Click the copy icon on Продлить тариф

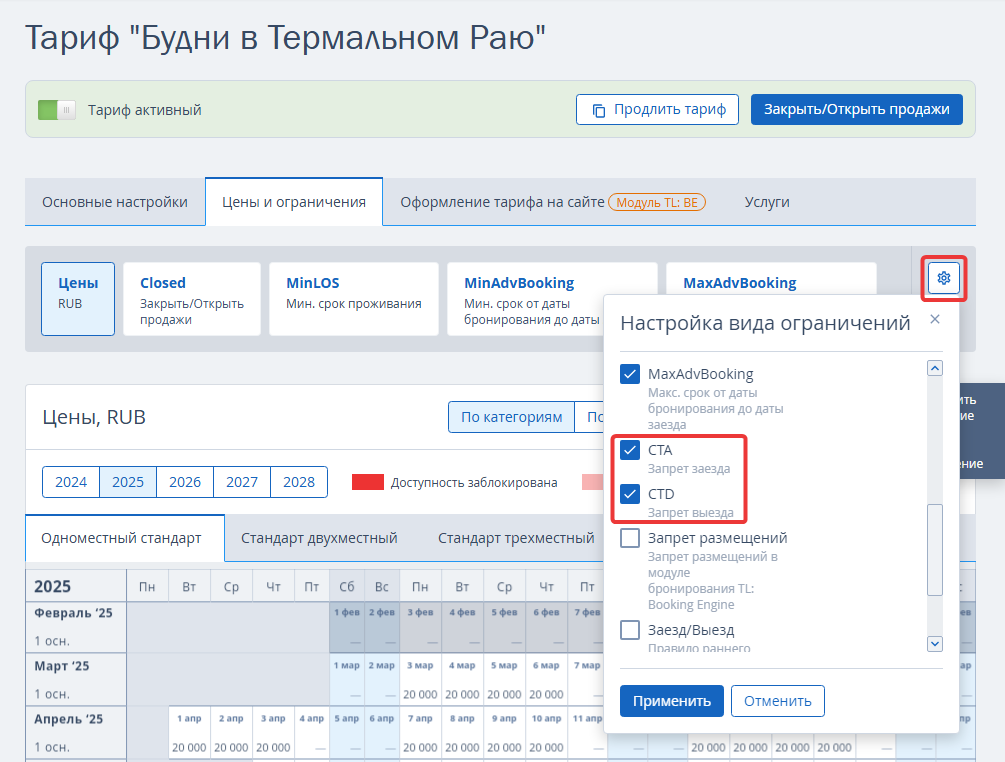coord(599,110)
